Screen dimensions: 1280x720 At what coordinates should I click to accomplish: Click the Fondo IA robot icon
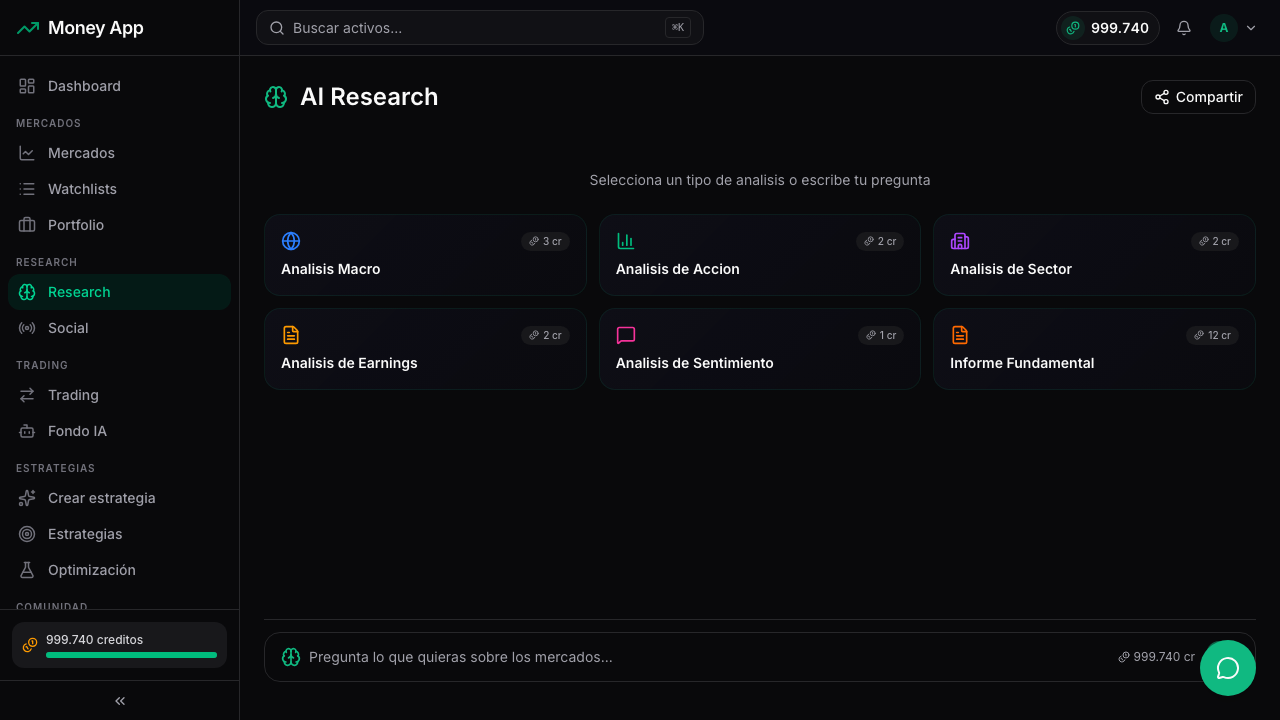27,431
